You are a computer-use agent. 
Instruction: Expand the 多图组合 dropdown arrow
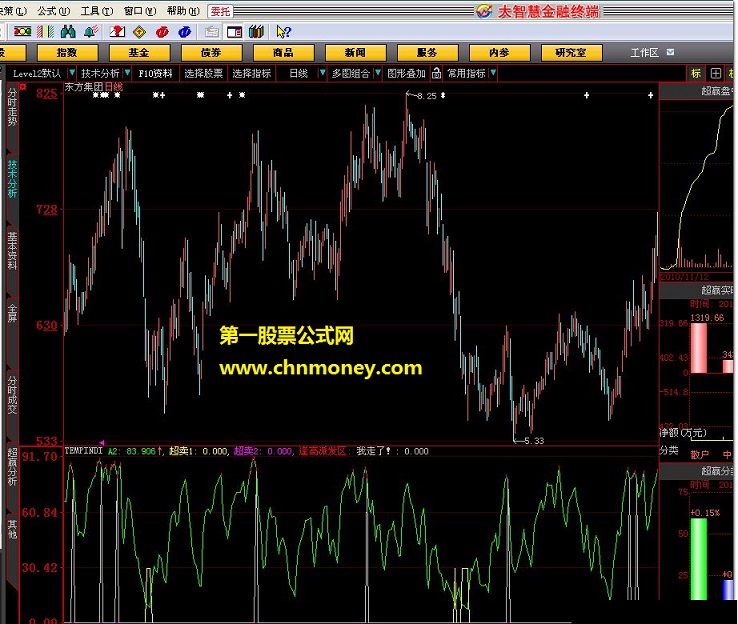pos(377,73)
